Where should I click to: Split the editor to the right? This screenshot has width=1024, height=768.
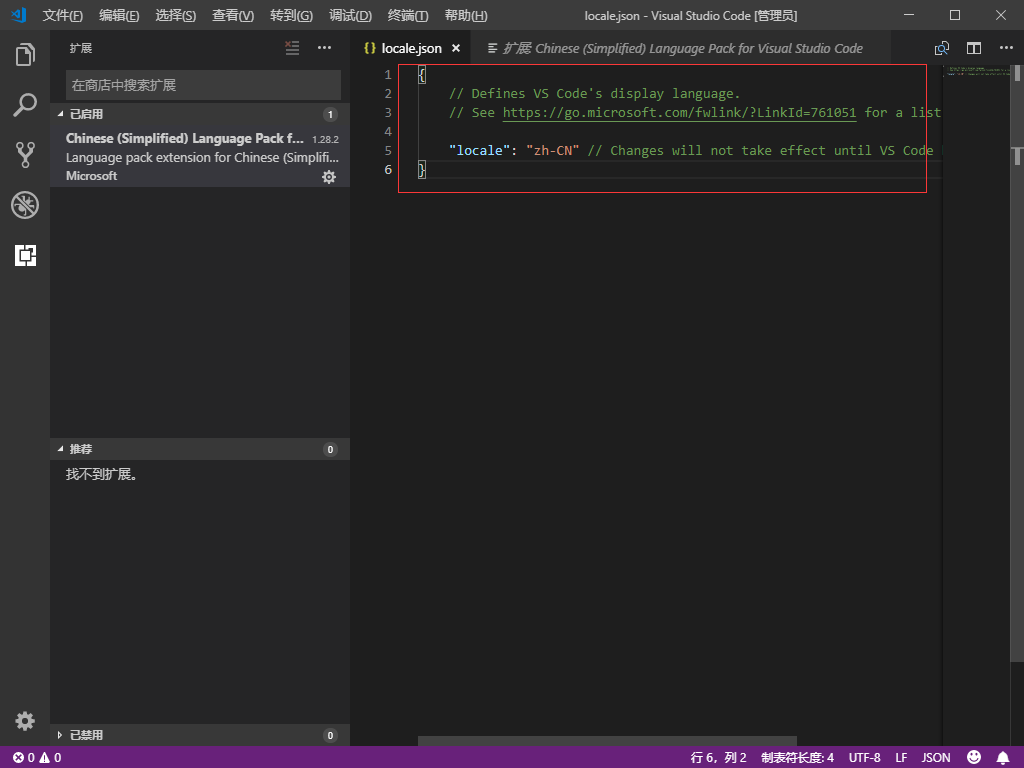(x=974, y=48)
